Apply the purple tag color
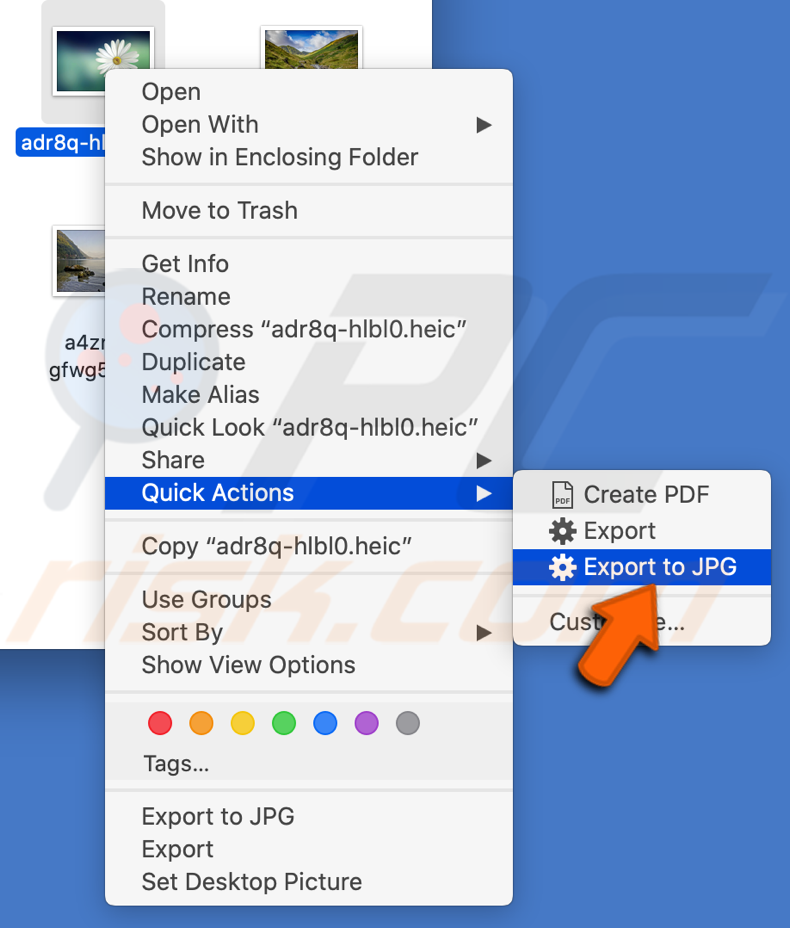 [366, 723]
